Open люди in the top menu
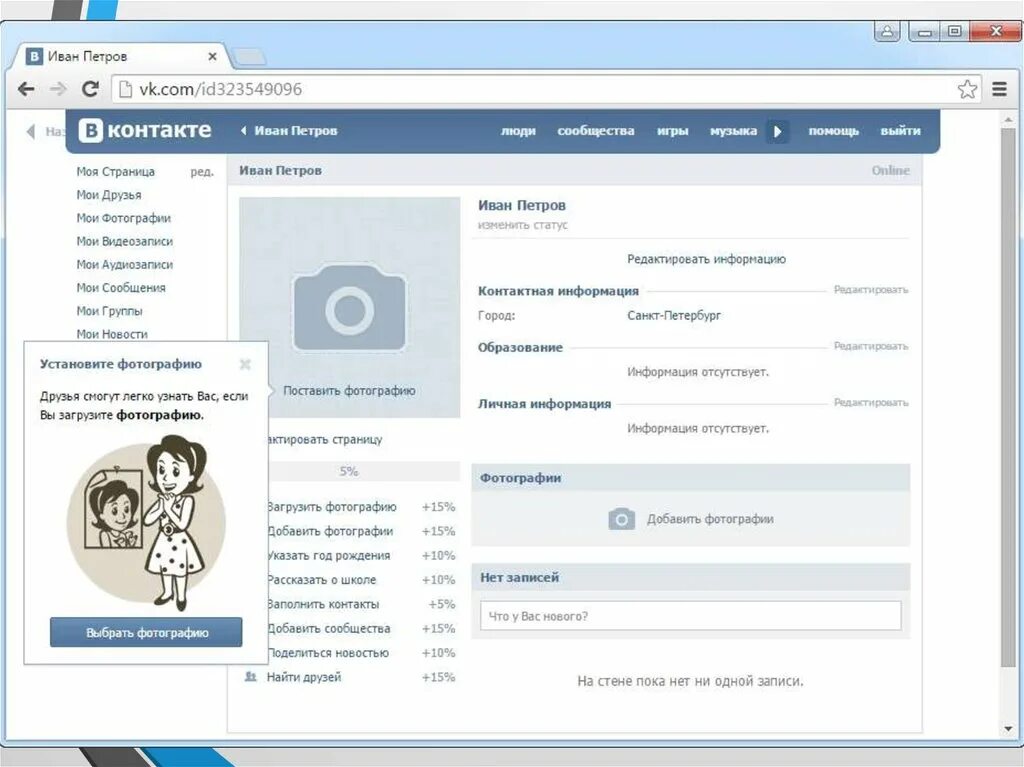1024x767 pixels. pyautogui.click(x=518, y=131)
